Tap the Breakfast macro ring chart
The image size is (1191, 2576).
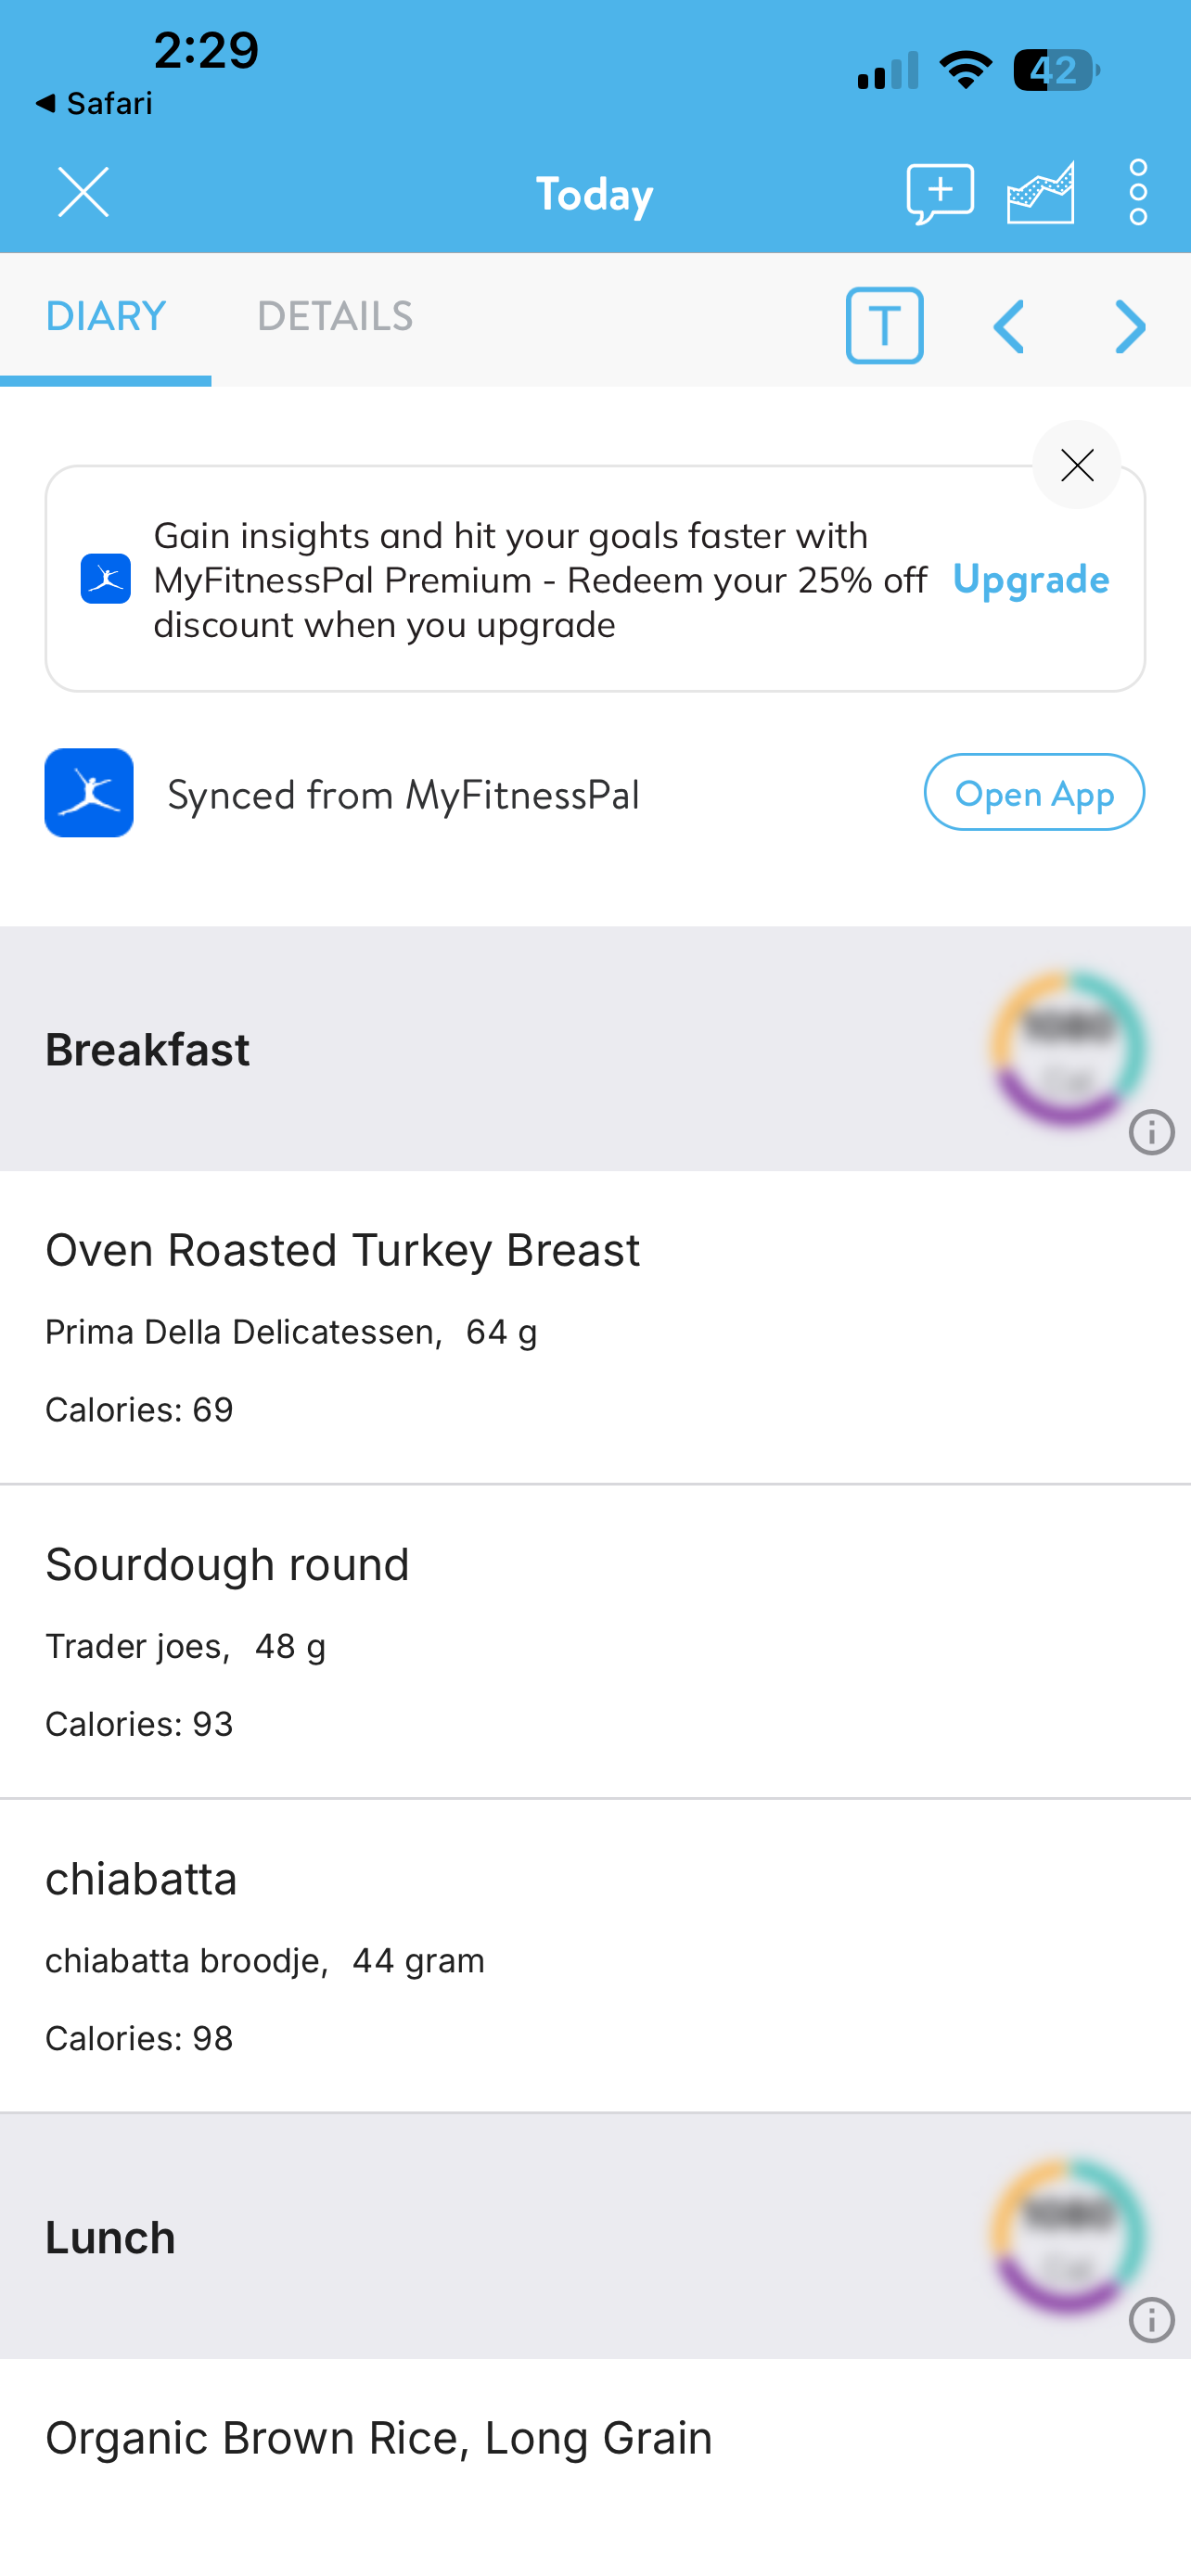pos(1067,1047)
